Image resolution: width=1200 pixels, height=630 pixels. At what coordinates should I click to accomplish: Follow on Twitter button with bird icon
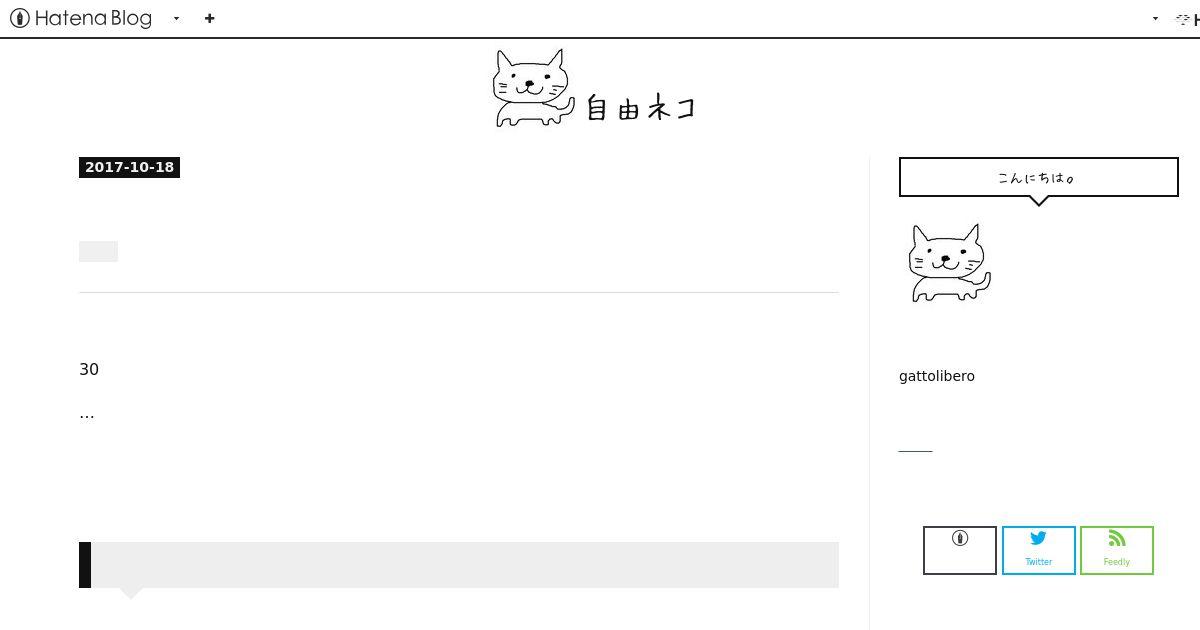pos(1038,550)
